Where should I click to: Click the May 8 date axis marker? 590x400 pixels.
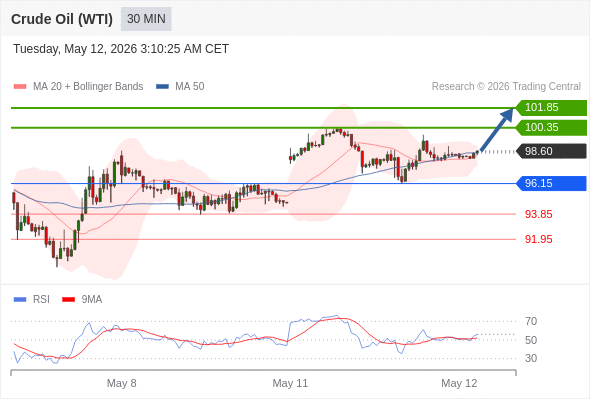(x=122, y=383)
